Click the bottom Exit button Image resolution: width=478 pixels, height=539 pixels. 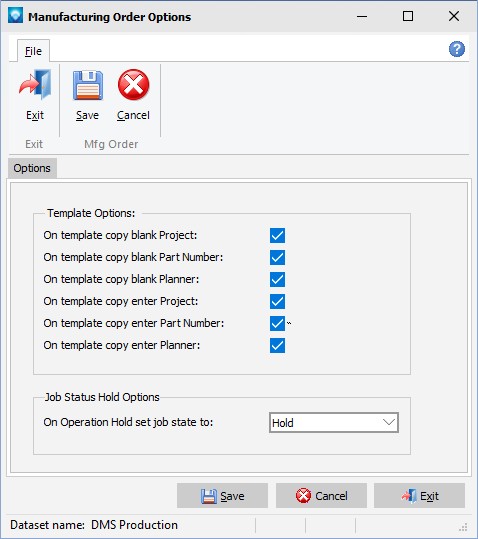click(420, 496)
